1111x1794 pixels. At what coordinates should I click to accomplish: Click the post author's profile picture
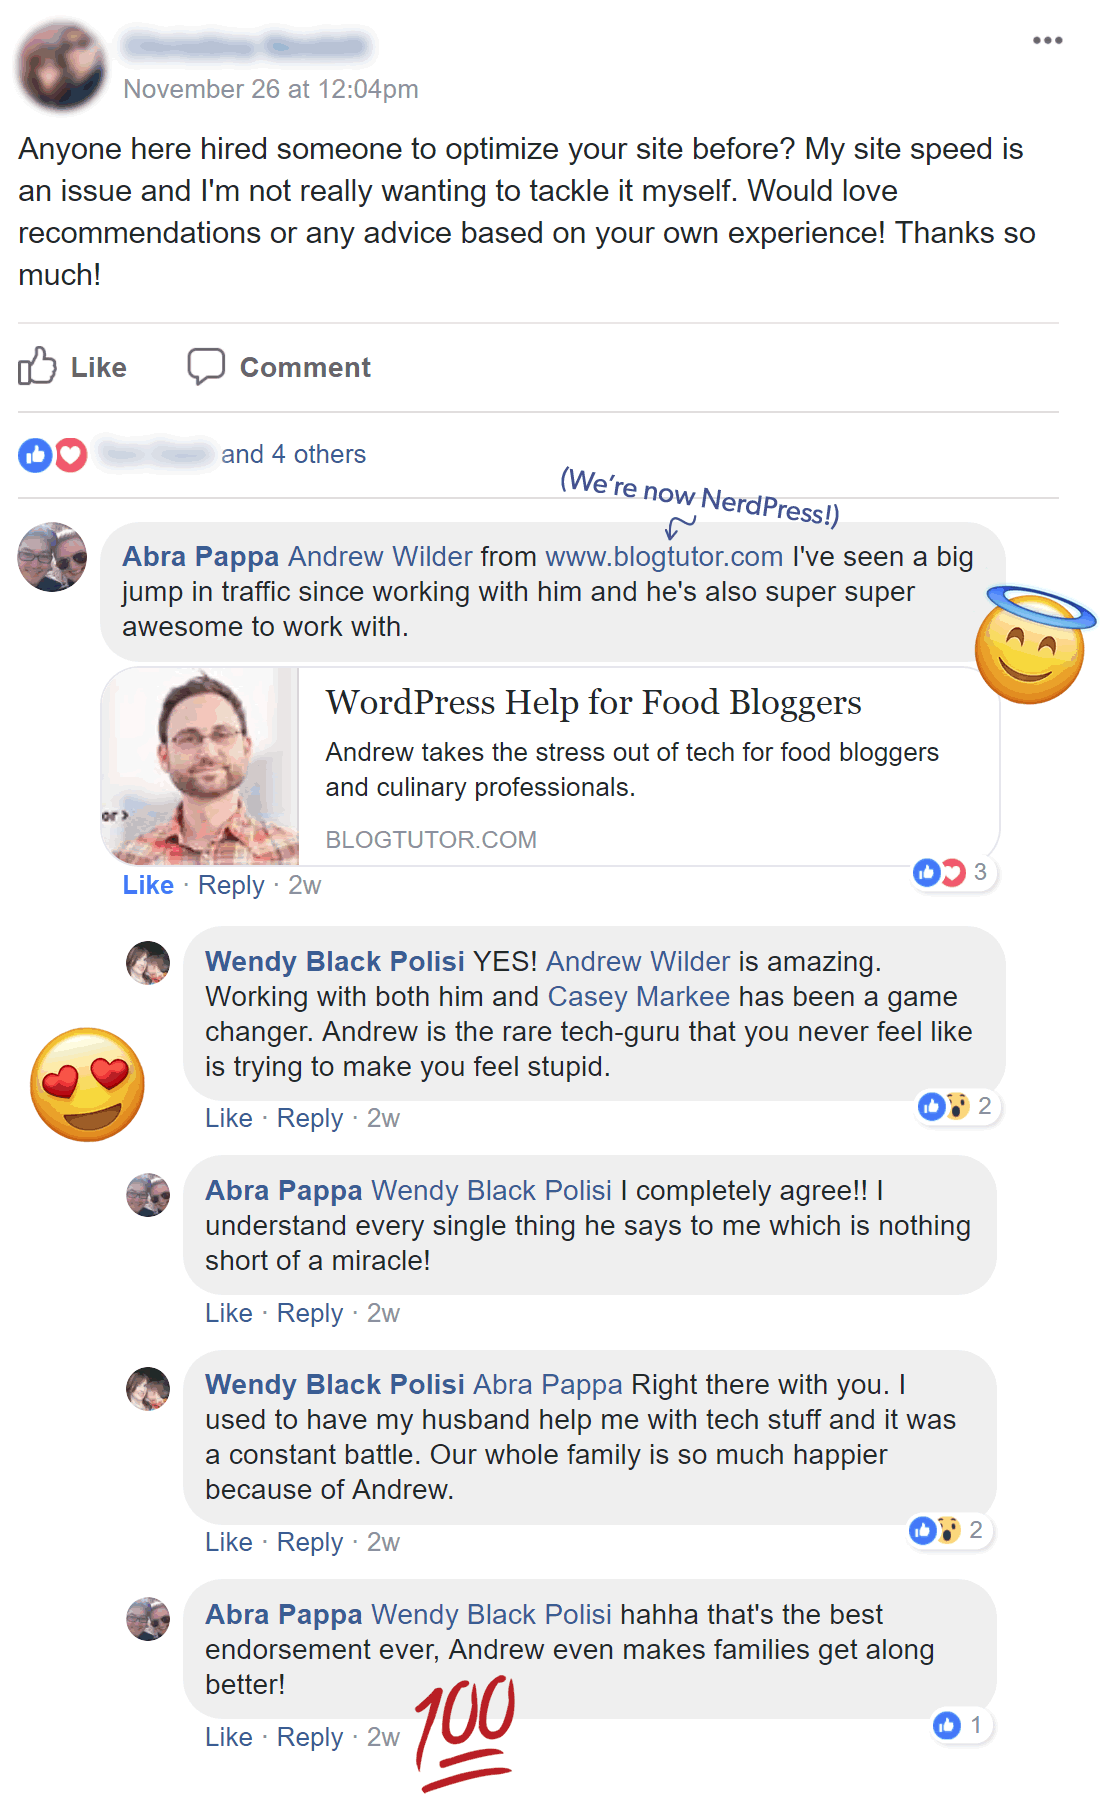61,66
